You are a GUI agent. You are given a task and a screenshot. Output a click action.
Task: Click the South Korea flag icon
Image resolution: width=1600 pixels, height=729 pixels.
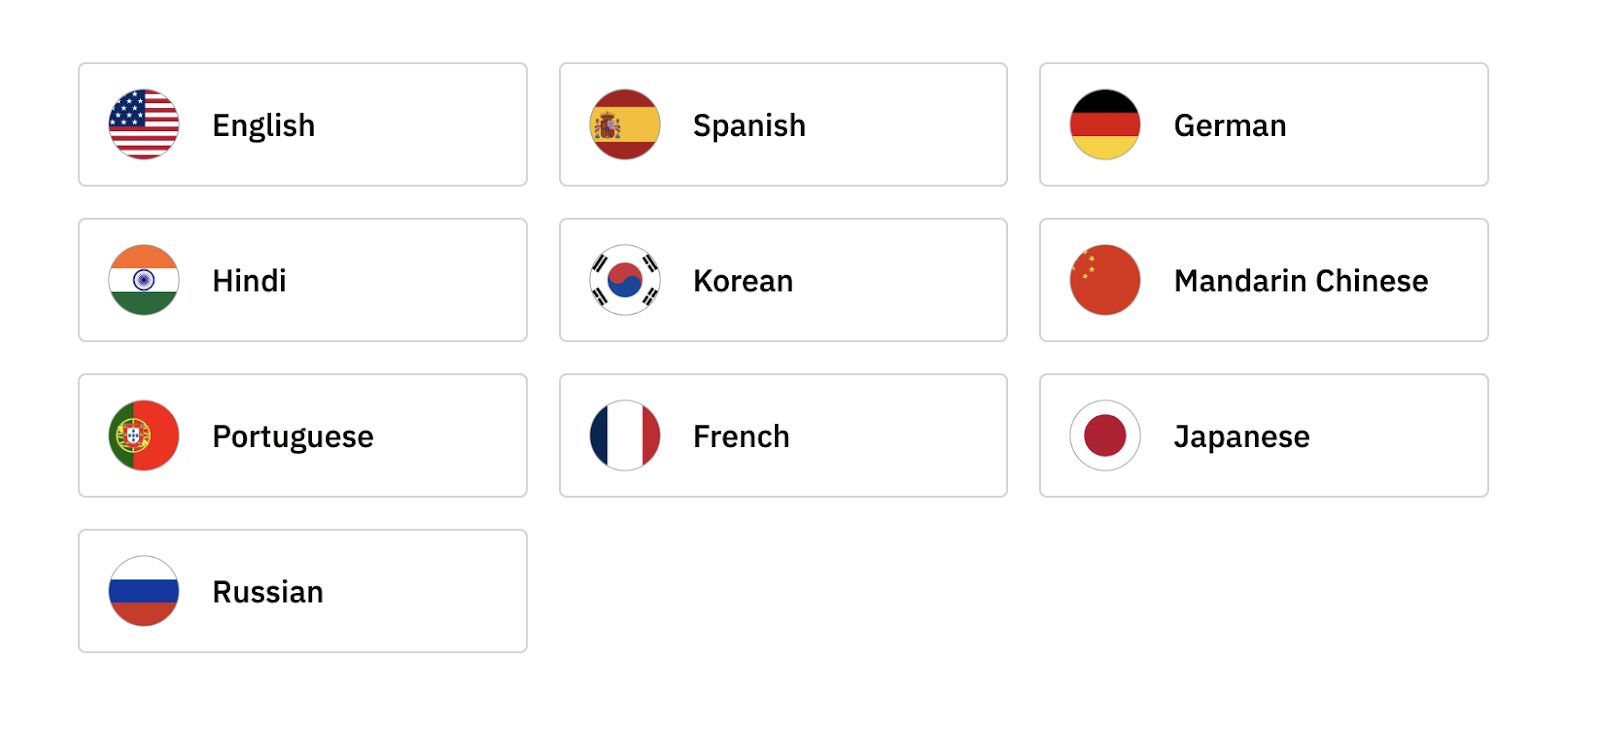coord(625,280)
